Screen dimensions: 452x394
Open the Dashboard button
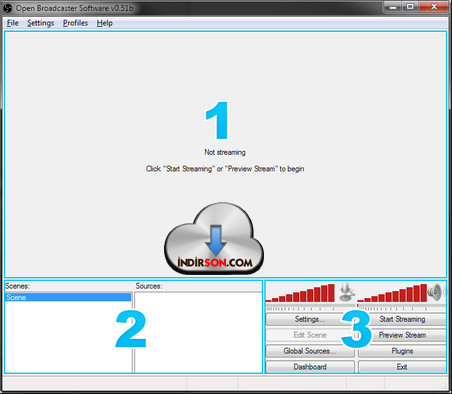pos(310,367)
